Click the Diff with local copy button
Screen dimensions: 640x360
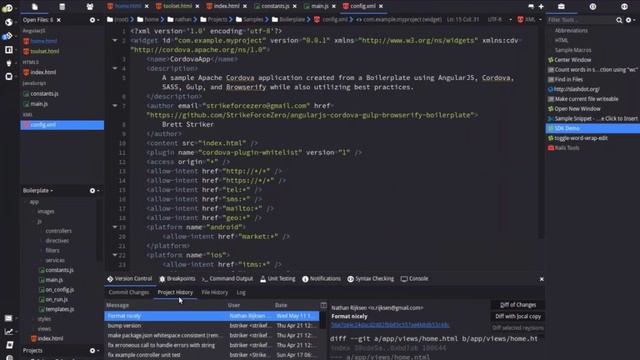(x=518, y=316)
